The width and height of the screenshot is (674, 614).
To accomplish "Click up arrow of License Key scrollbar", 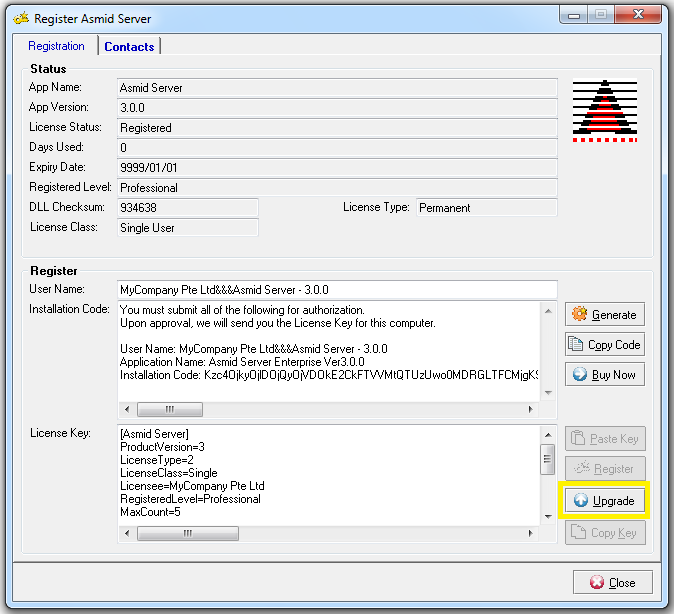I will (x=547, y=434).
